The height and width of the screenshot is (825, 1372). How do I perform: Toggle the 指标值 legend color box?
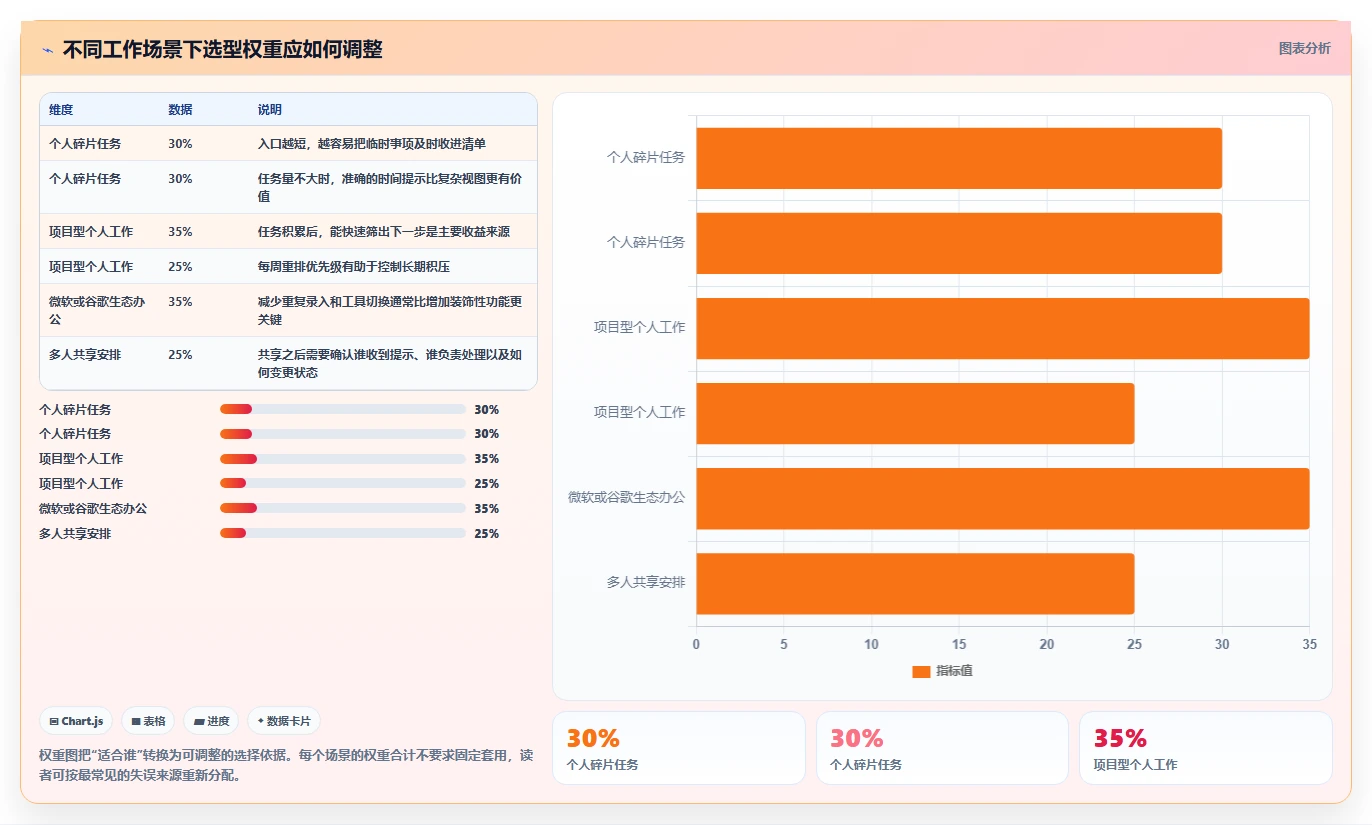[x=921, y=671]
